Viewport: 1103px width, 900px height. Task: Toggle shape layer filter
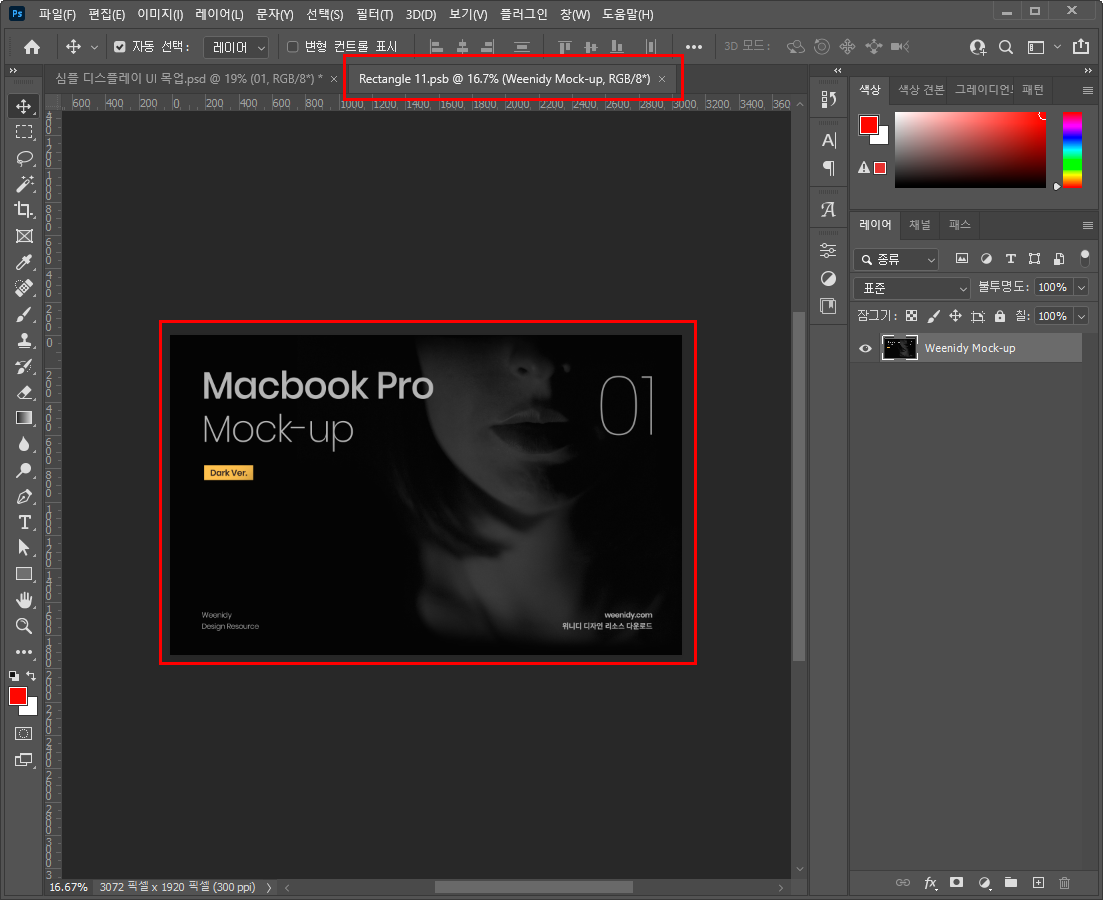[x=1034, y=258]
